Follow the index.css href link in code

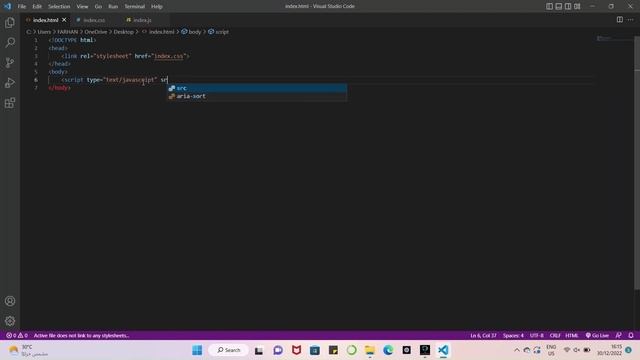point(169,56)
